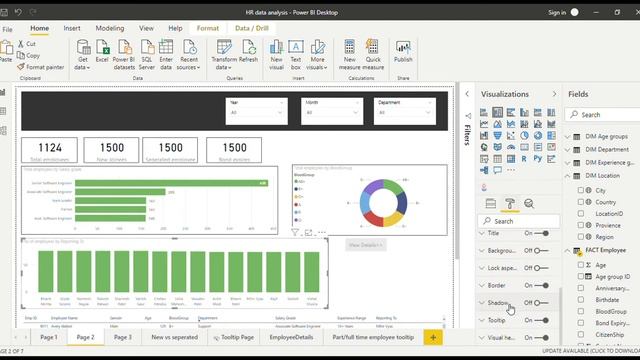The width and height of the screenshot is (640, 360).
Task: Click Sign in
Action: [557, 13]
